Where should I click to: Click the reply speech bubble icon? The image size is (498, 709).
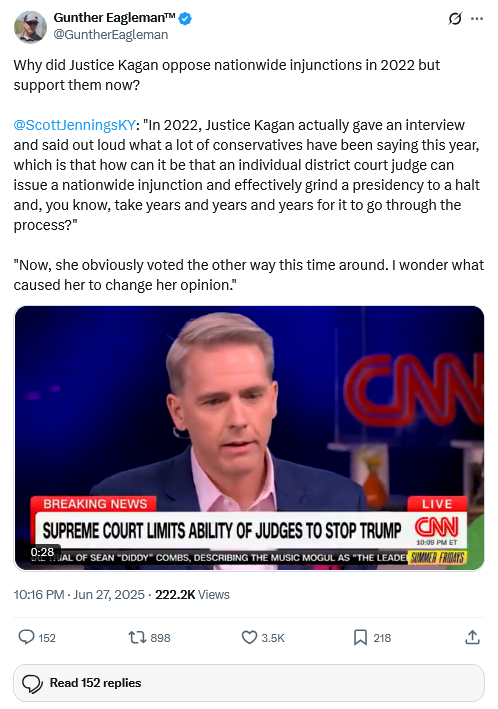point(26,638)
